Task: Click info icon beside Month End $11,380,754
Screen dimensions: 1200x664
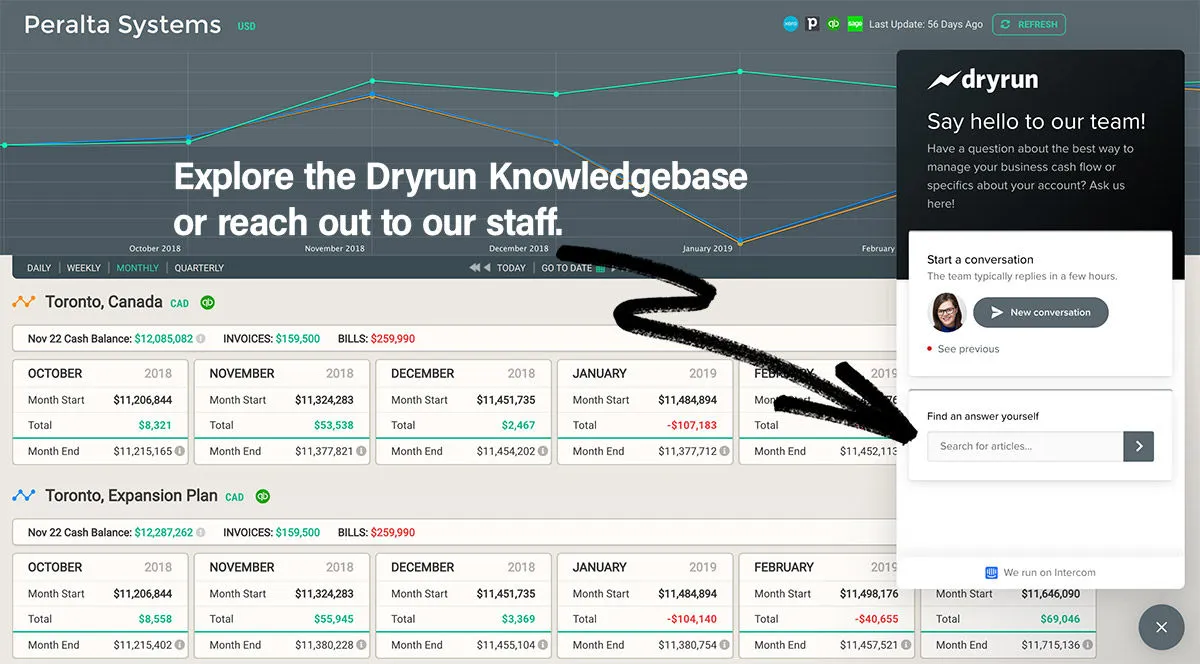Action: click(725, 645)
